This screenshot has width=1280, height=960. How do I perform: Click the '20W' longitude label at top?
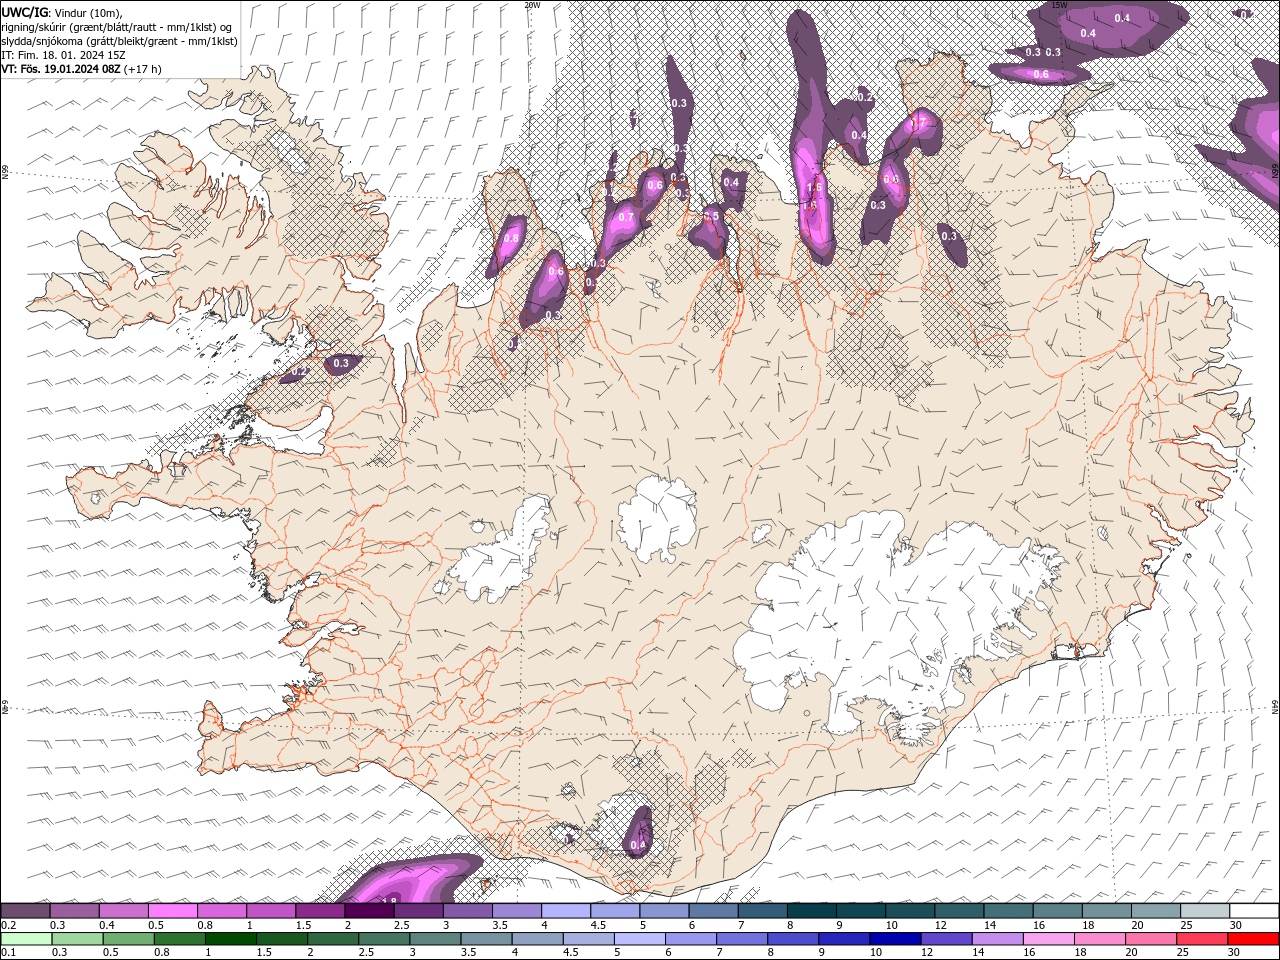point(532,5)
